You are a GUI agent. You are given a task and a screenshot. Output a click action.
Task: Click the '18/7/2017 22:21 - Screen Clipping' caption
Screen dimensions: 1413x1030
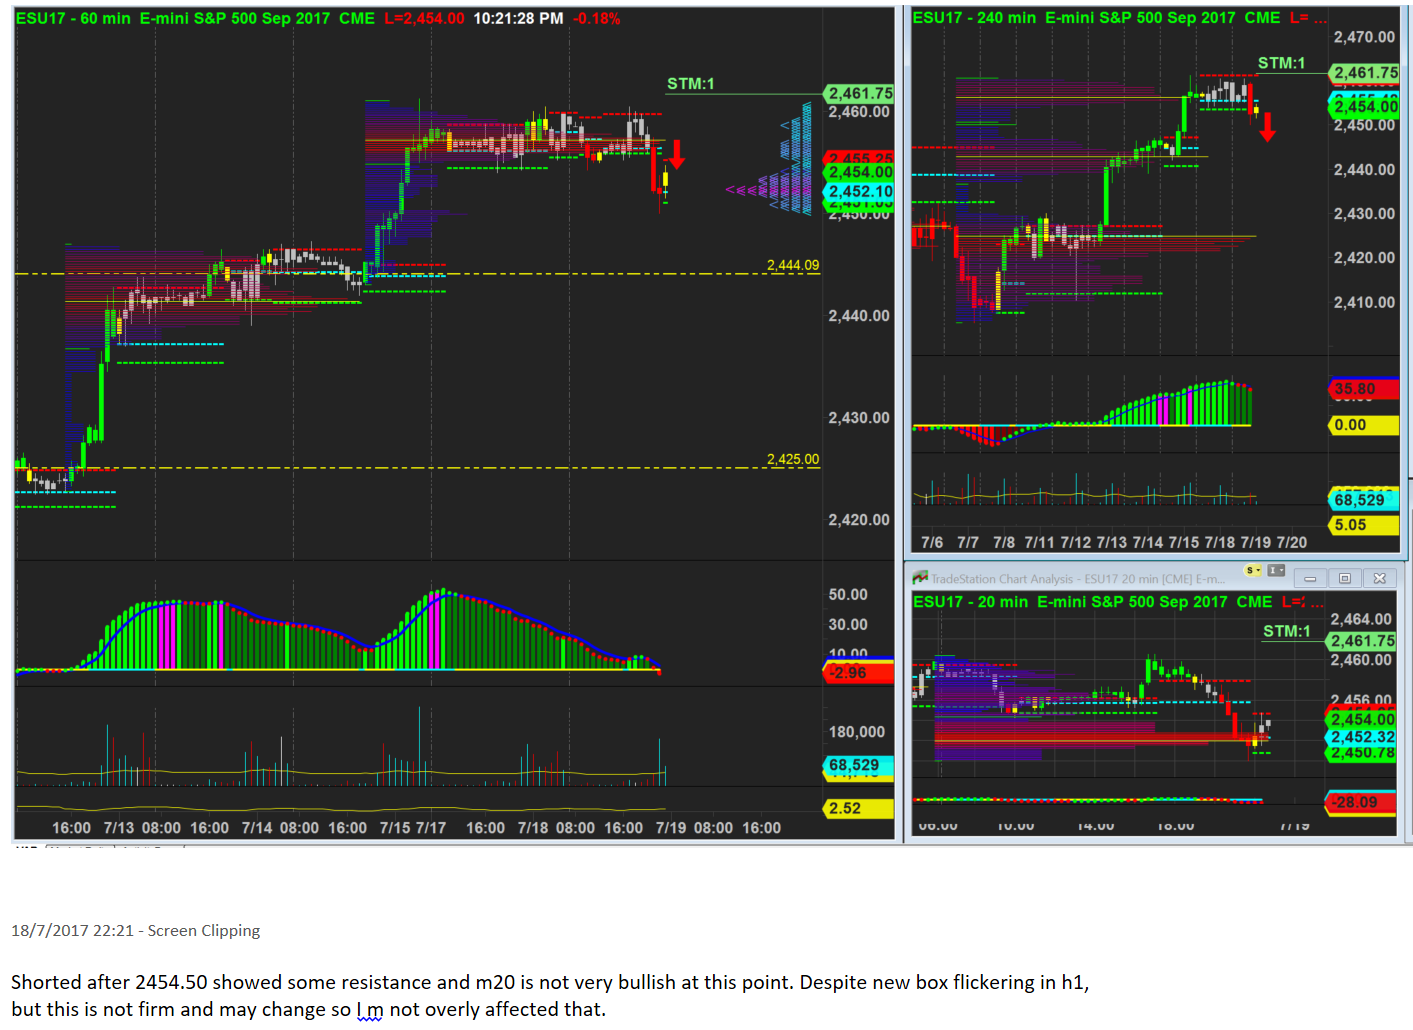[135, 931]
